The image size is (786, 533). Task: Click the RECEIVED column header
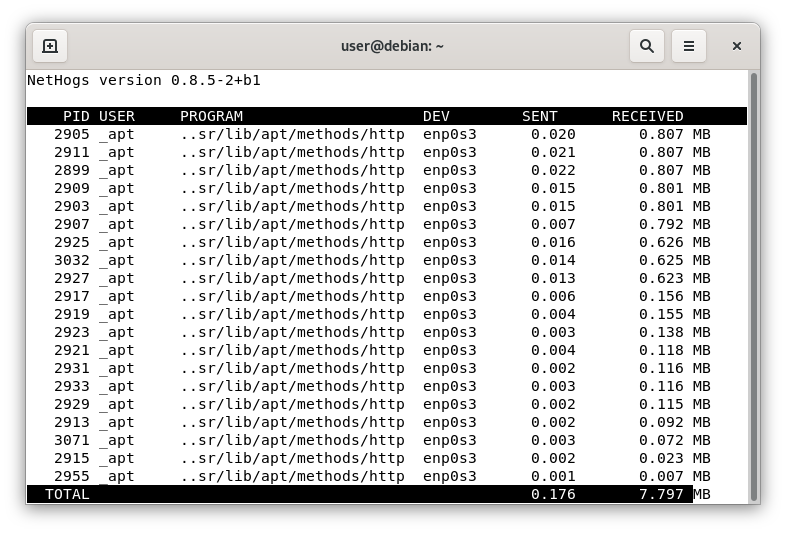(x=648, y=116)
